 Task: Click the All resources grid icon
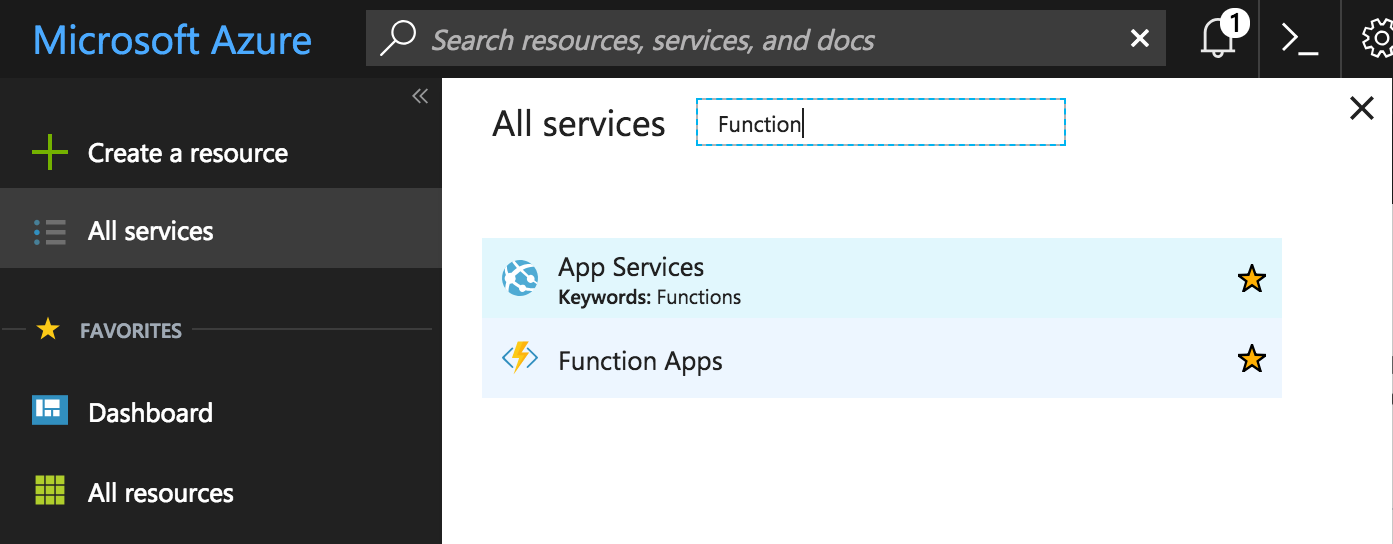pyautogui.click(x=50, y=491)
